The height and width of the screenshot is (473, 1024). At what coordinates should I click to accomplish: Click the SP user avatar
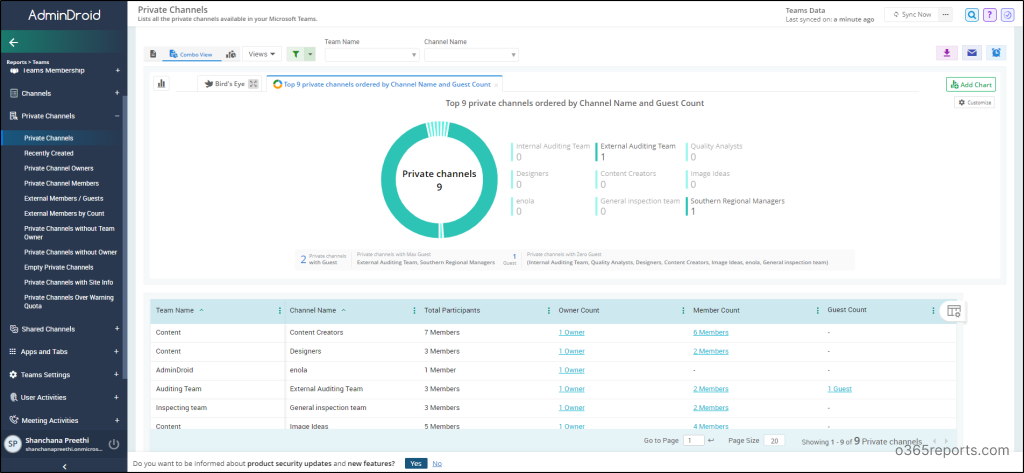[x=12, y=444]
